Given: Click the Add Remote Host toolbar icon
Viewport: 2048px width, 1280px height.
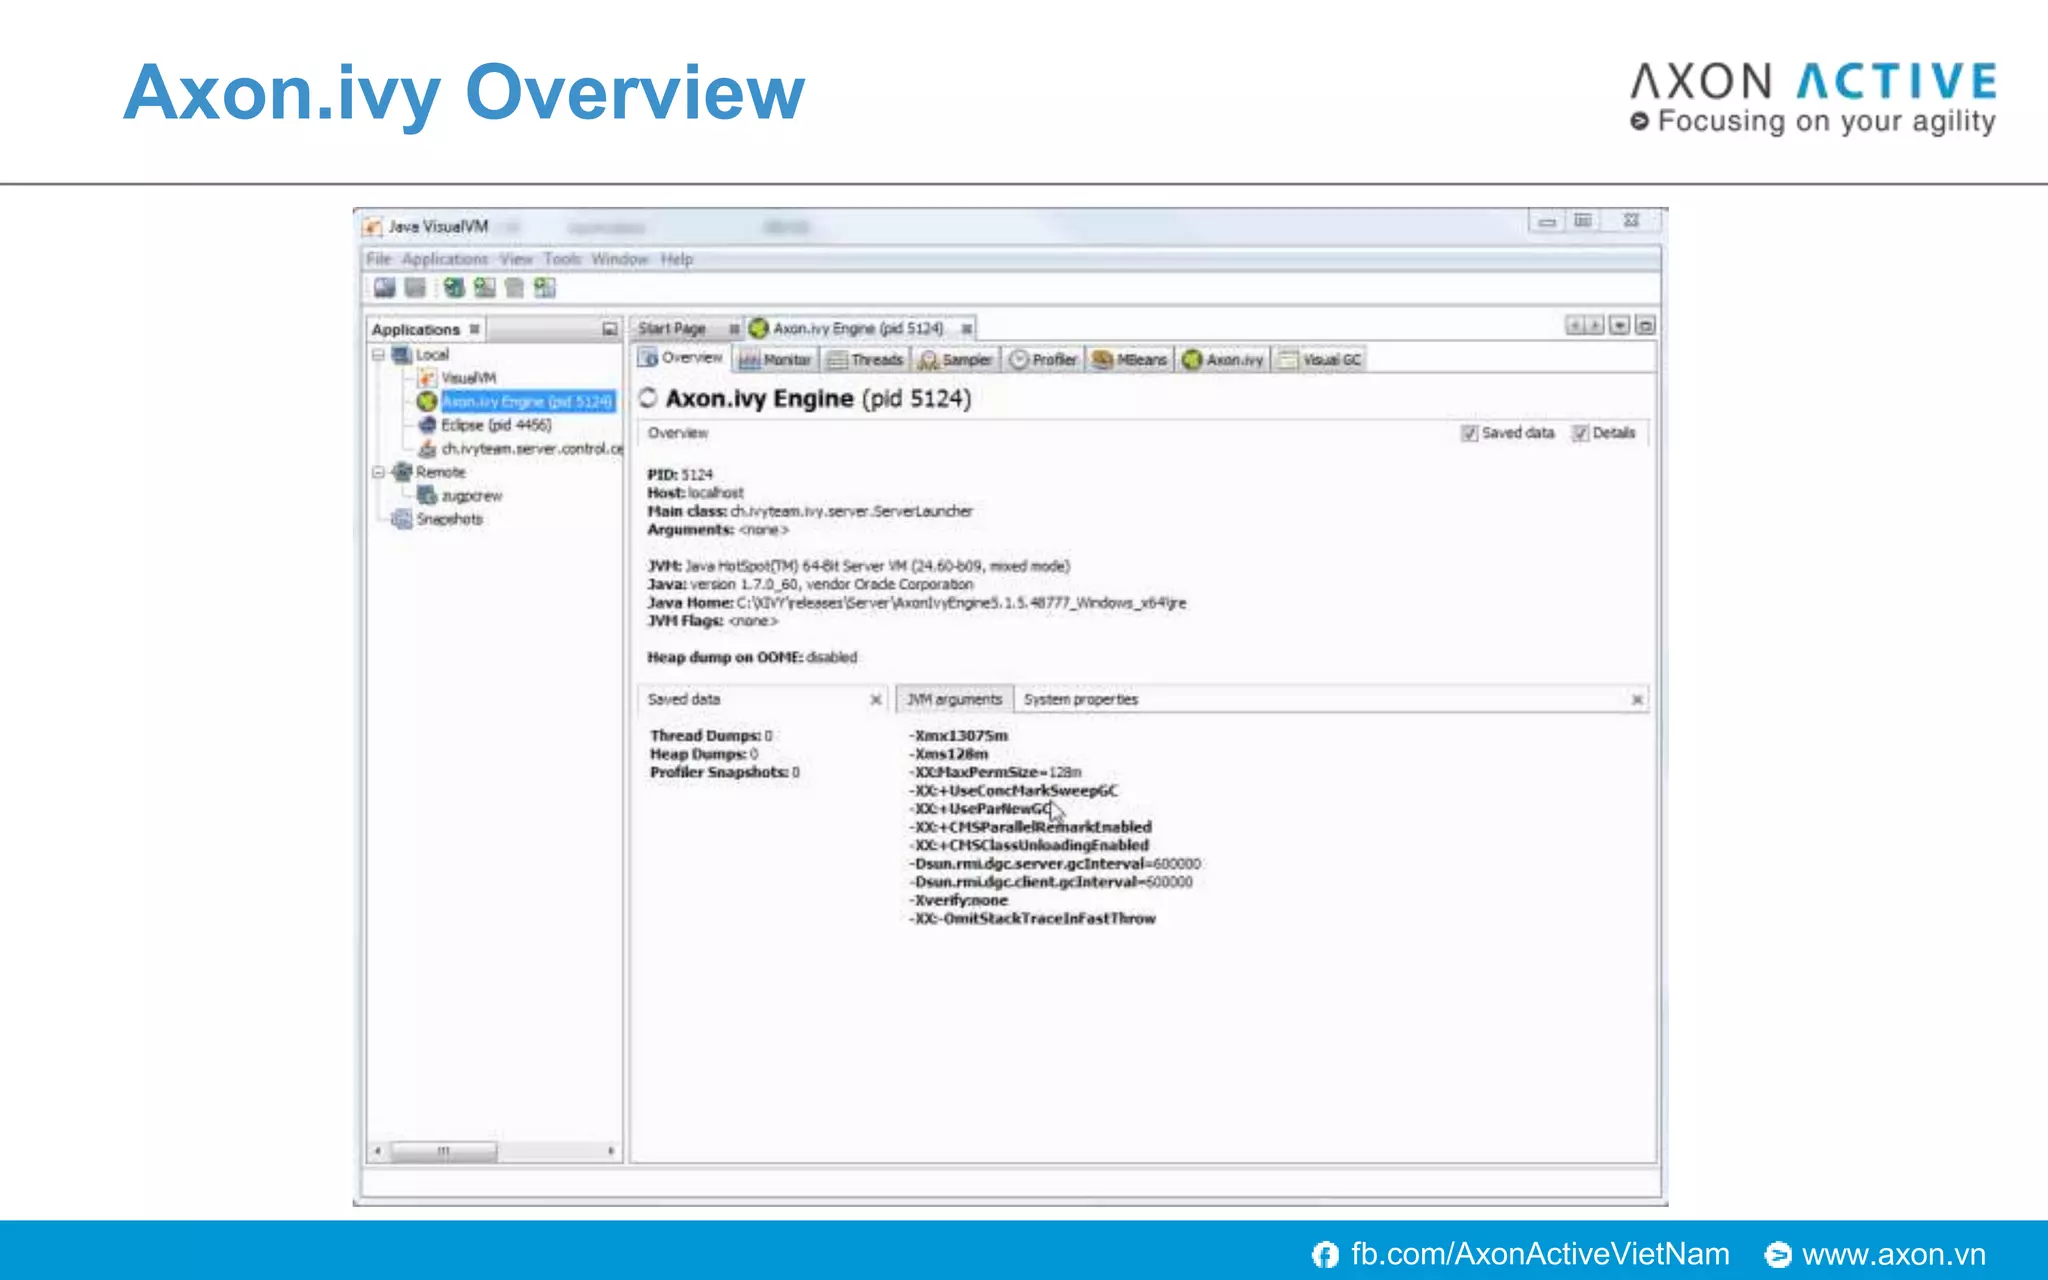Looking at the screenshot, I should pos(454,289).
